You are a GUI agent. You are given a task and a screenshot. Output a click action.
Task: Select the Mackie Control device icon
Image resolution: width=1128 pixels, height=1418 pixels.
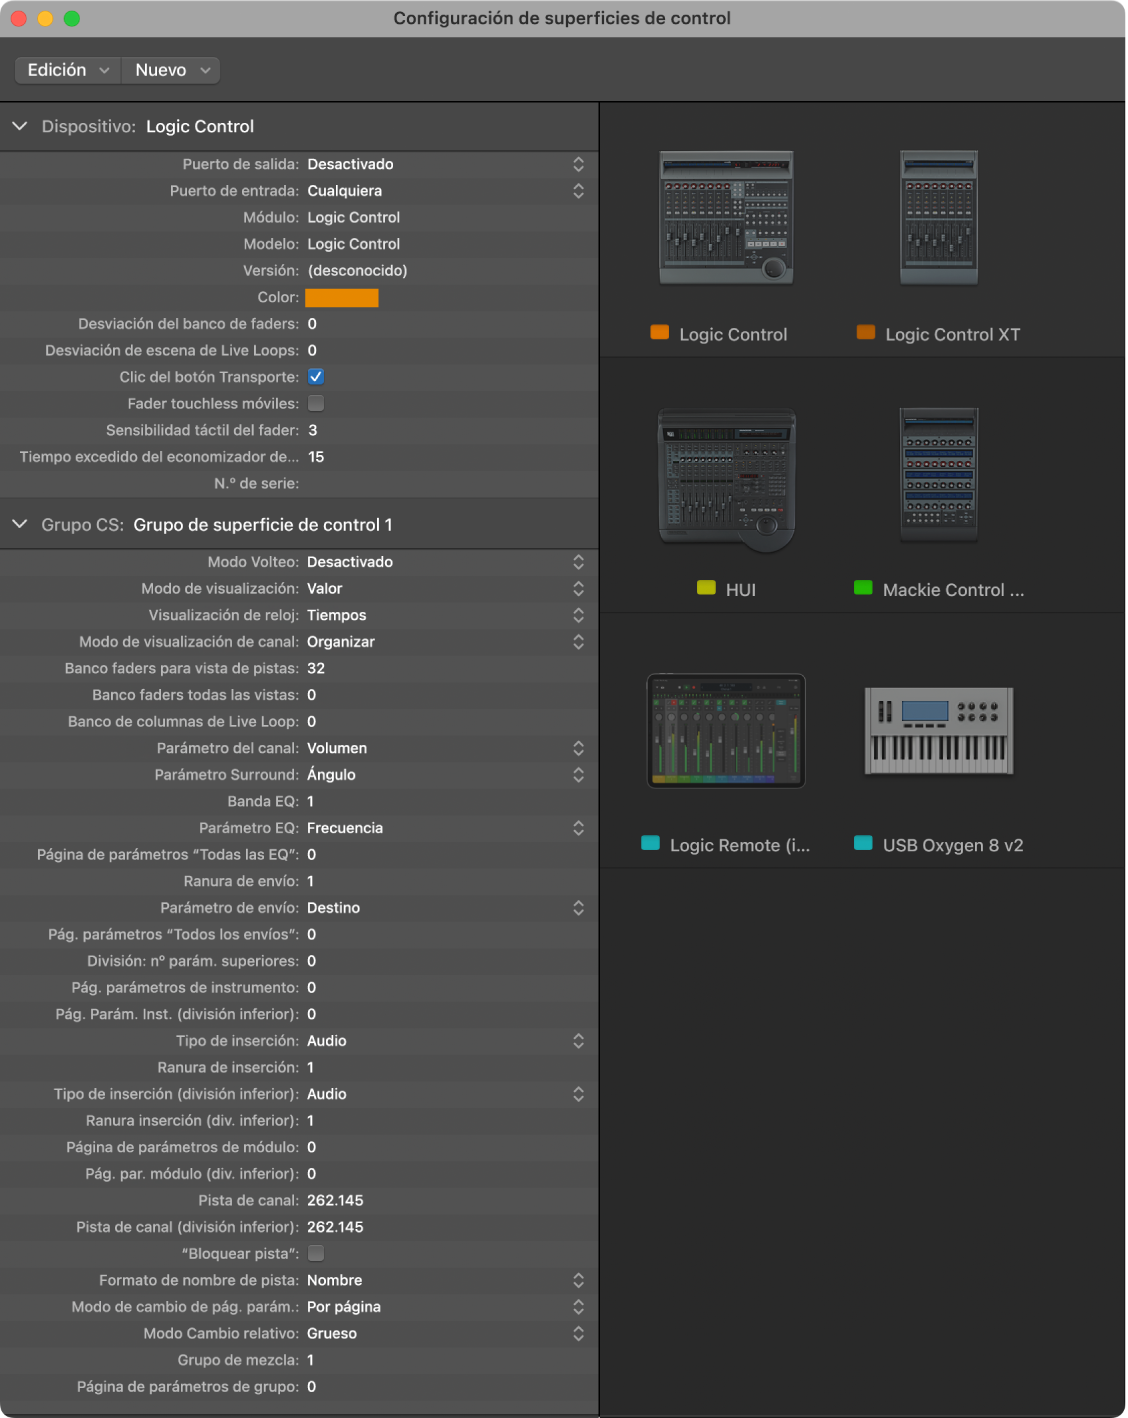[x=938, y=475]
